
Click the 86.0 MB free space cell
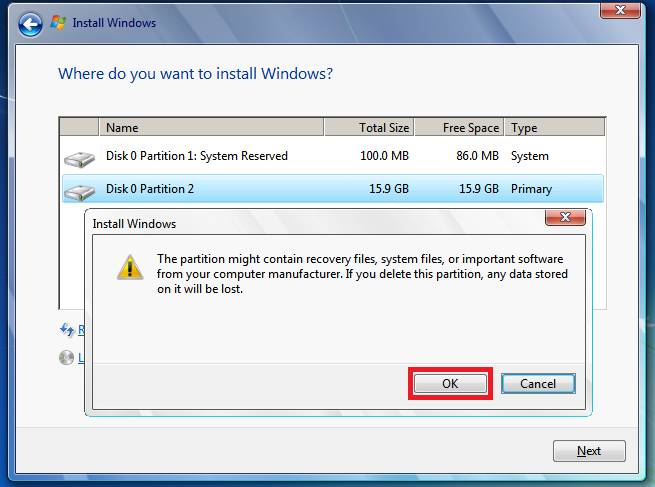pos(477,156)
